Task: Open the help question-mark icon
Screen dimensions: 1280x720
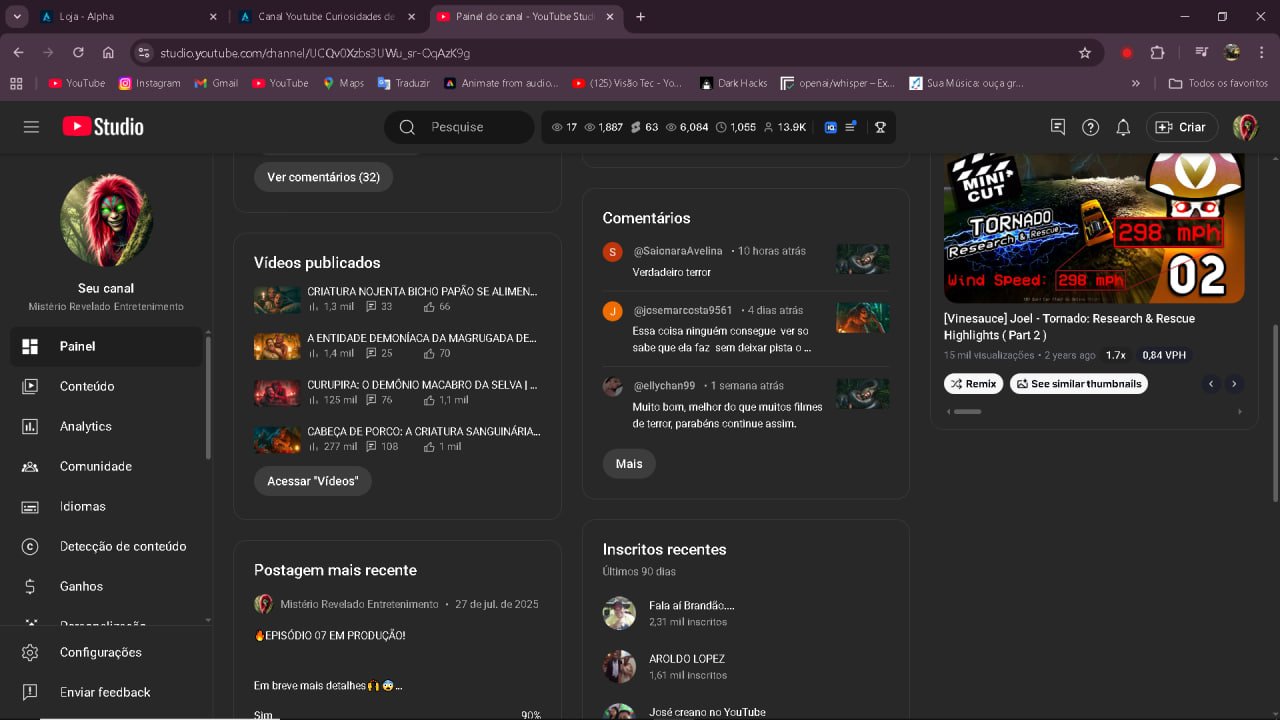Action: click(1091, 127)
